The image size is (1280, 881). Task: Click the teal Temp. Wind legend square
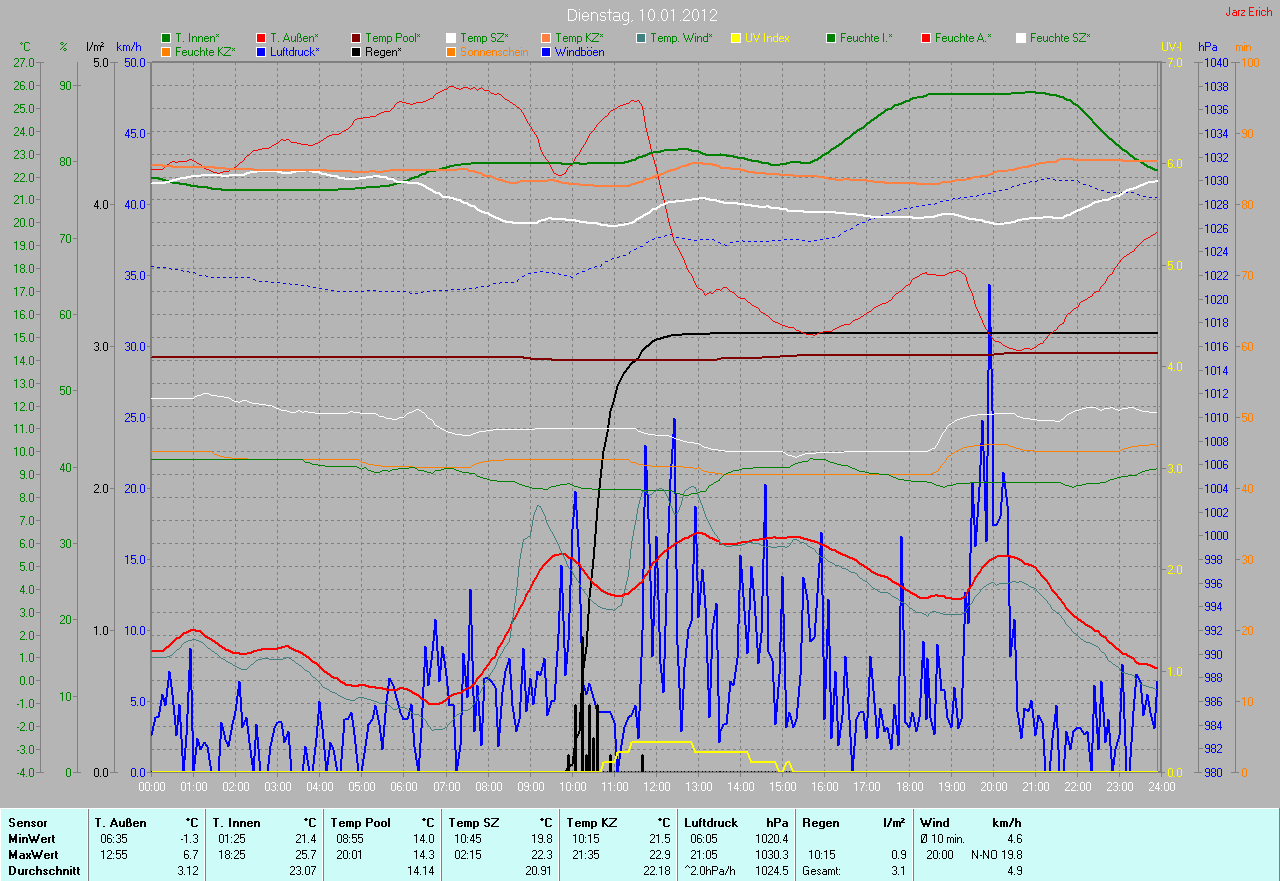click(x=641, y=38)
